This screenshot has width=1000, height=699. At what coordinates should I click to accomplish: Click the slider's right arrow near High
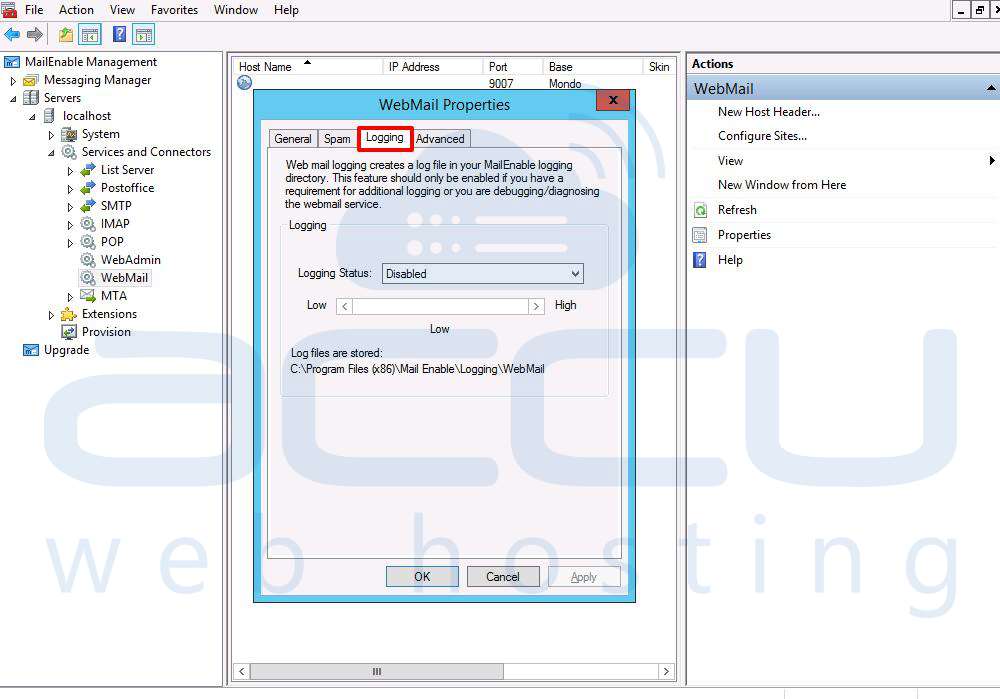(x=536, y=306)
